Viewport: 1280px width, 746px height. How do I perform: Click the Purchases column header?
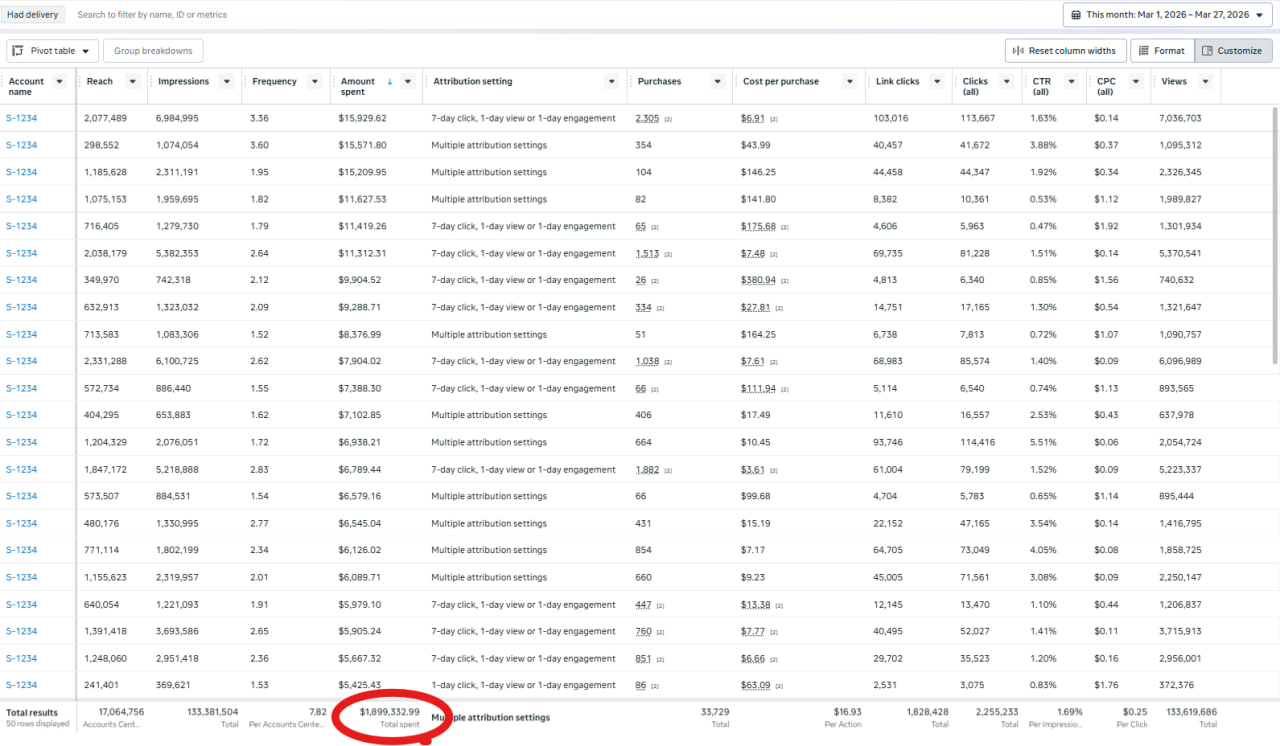[x=660, y=82]
